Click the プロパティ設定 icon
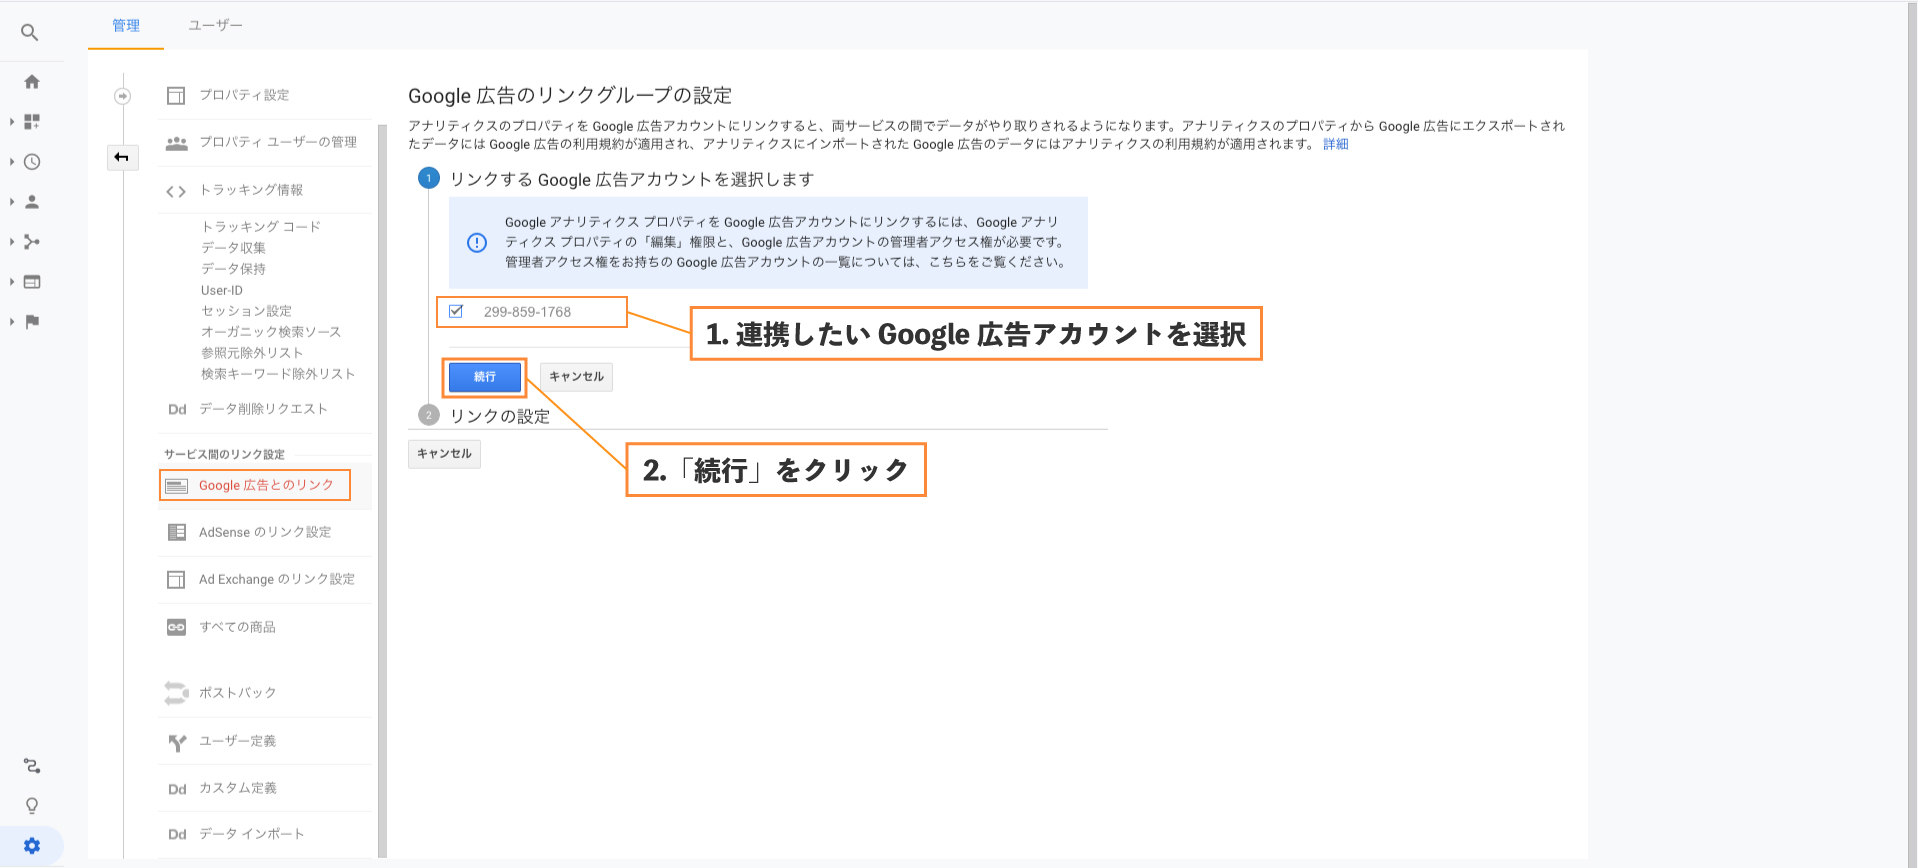 [x=176, y=95]
